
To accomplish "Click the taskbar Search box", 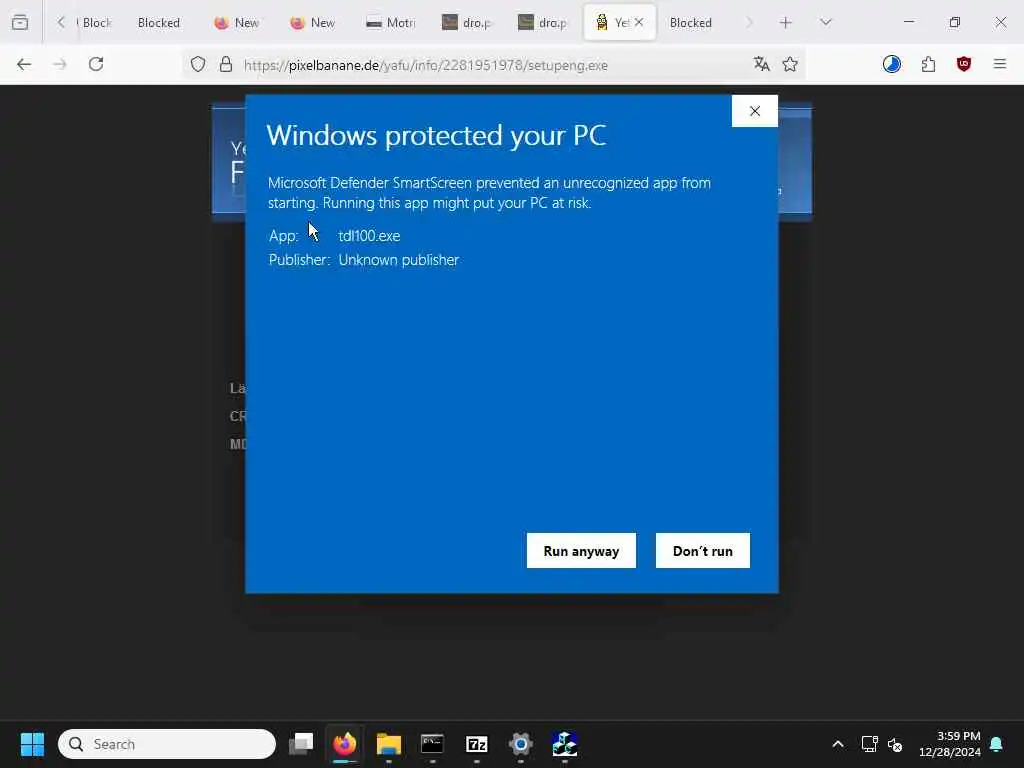I will pyautogui.click(x=167, y=744).
